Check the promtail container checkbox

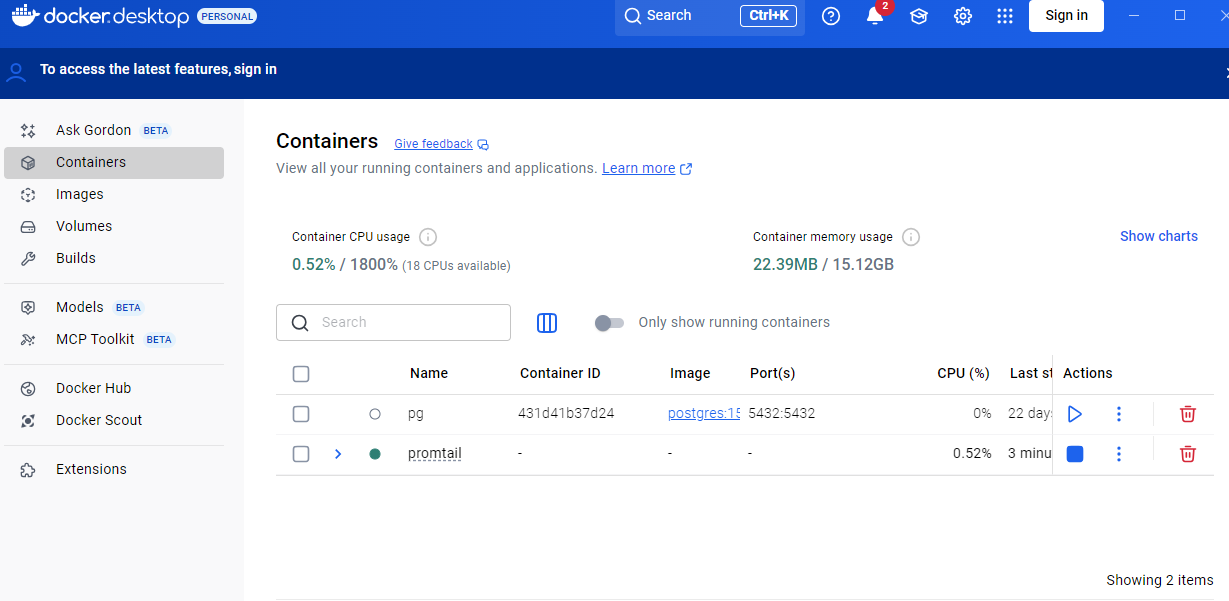tap(301, 454)
